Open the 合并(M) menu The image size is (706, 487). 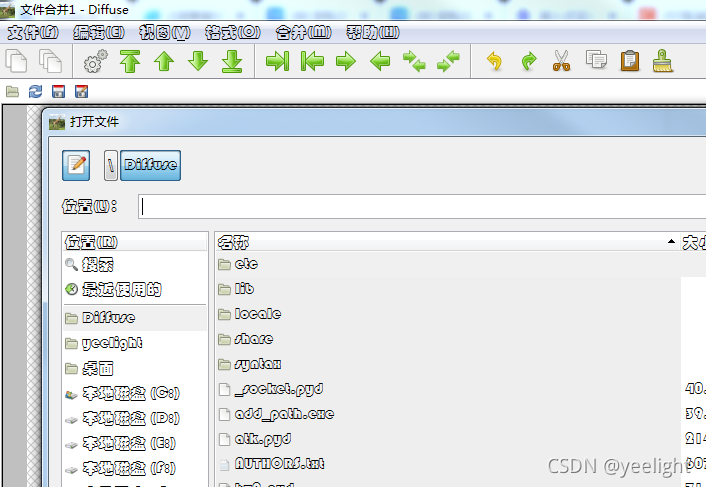[x=303, y=32]
